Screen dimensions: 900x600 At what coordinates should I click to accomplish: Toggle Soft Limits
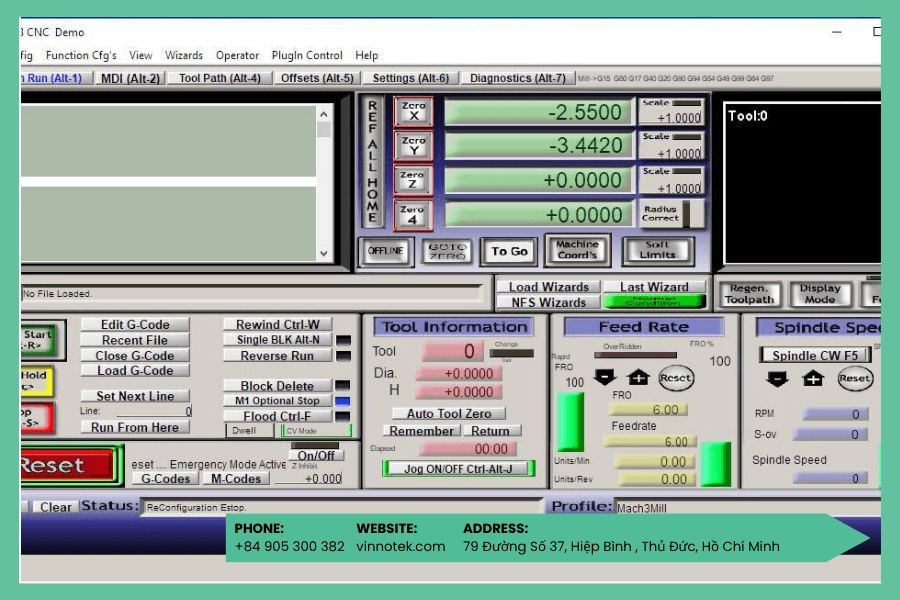(658, 250)
